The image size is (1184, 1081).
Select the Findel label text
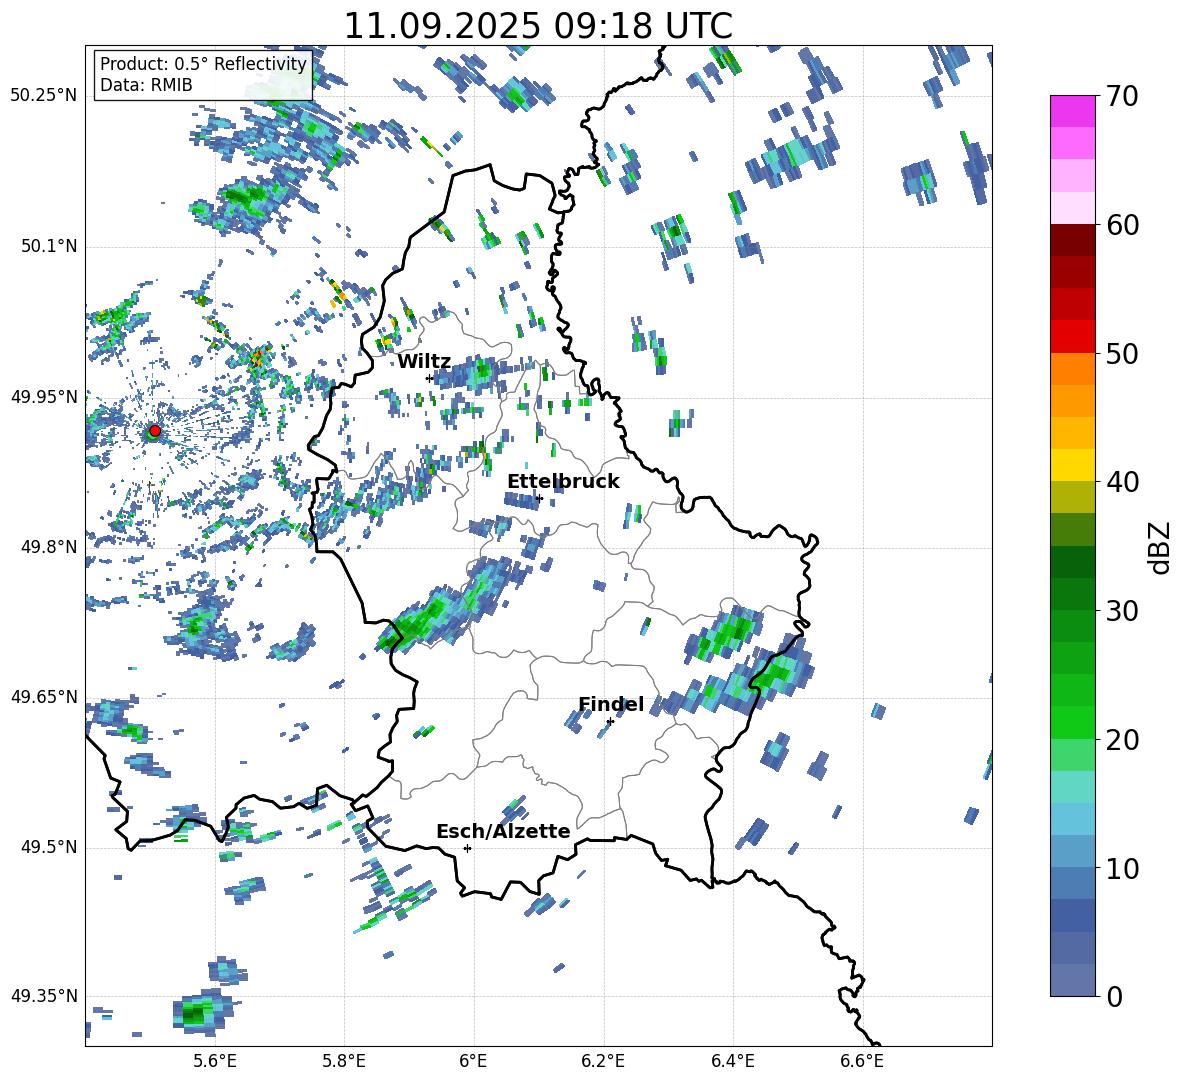(x=610, y=705)
